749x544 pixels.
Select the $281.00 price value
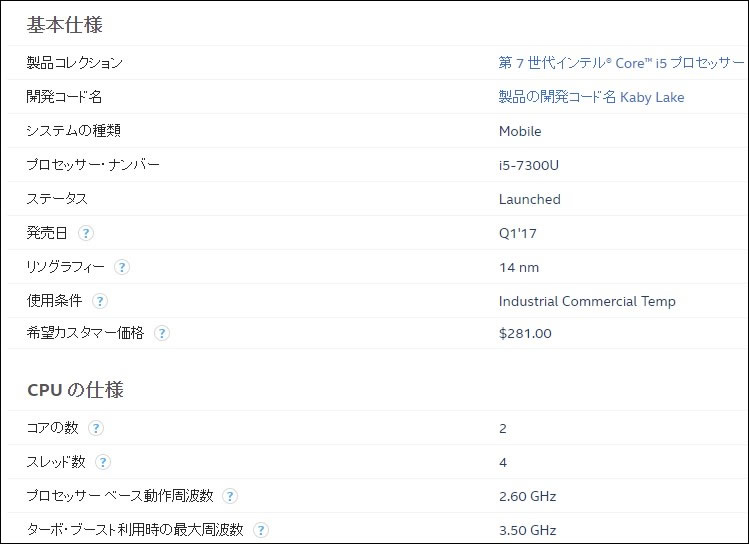(x=525, y=333)
